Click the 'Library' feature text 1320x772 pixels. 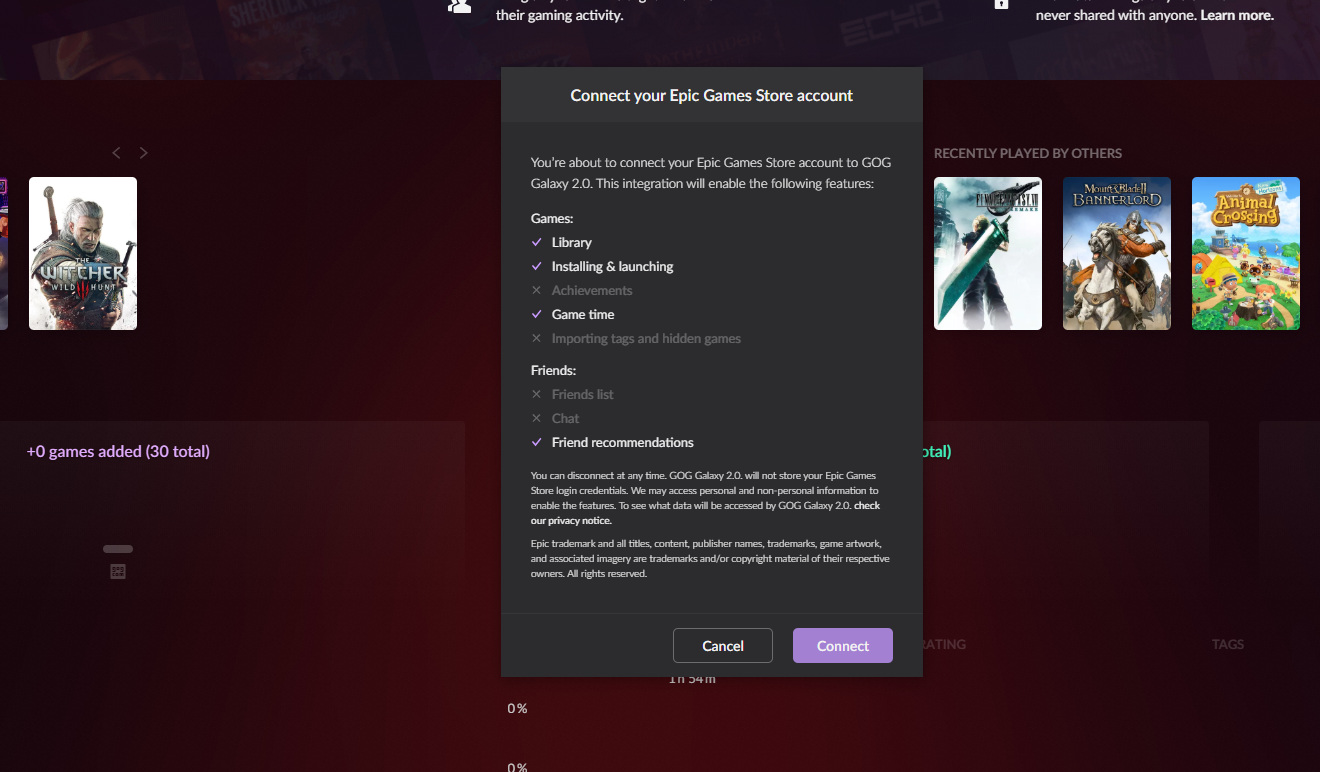[571, 242]
